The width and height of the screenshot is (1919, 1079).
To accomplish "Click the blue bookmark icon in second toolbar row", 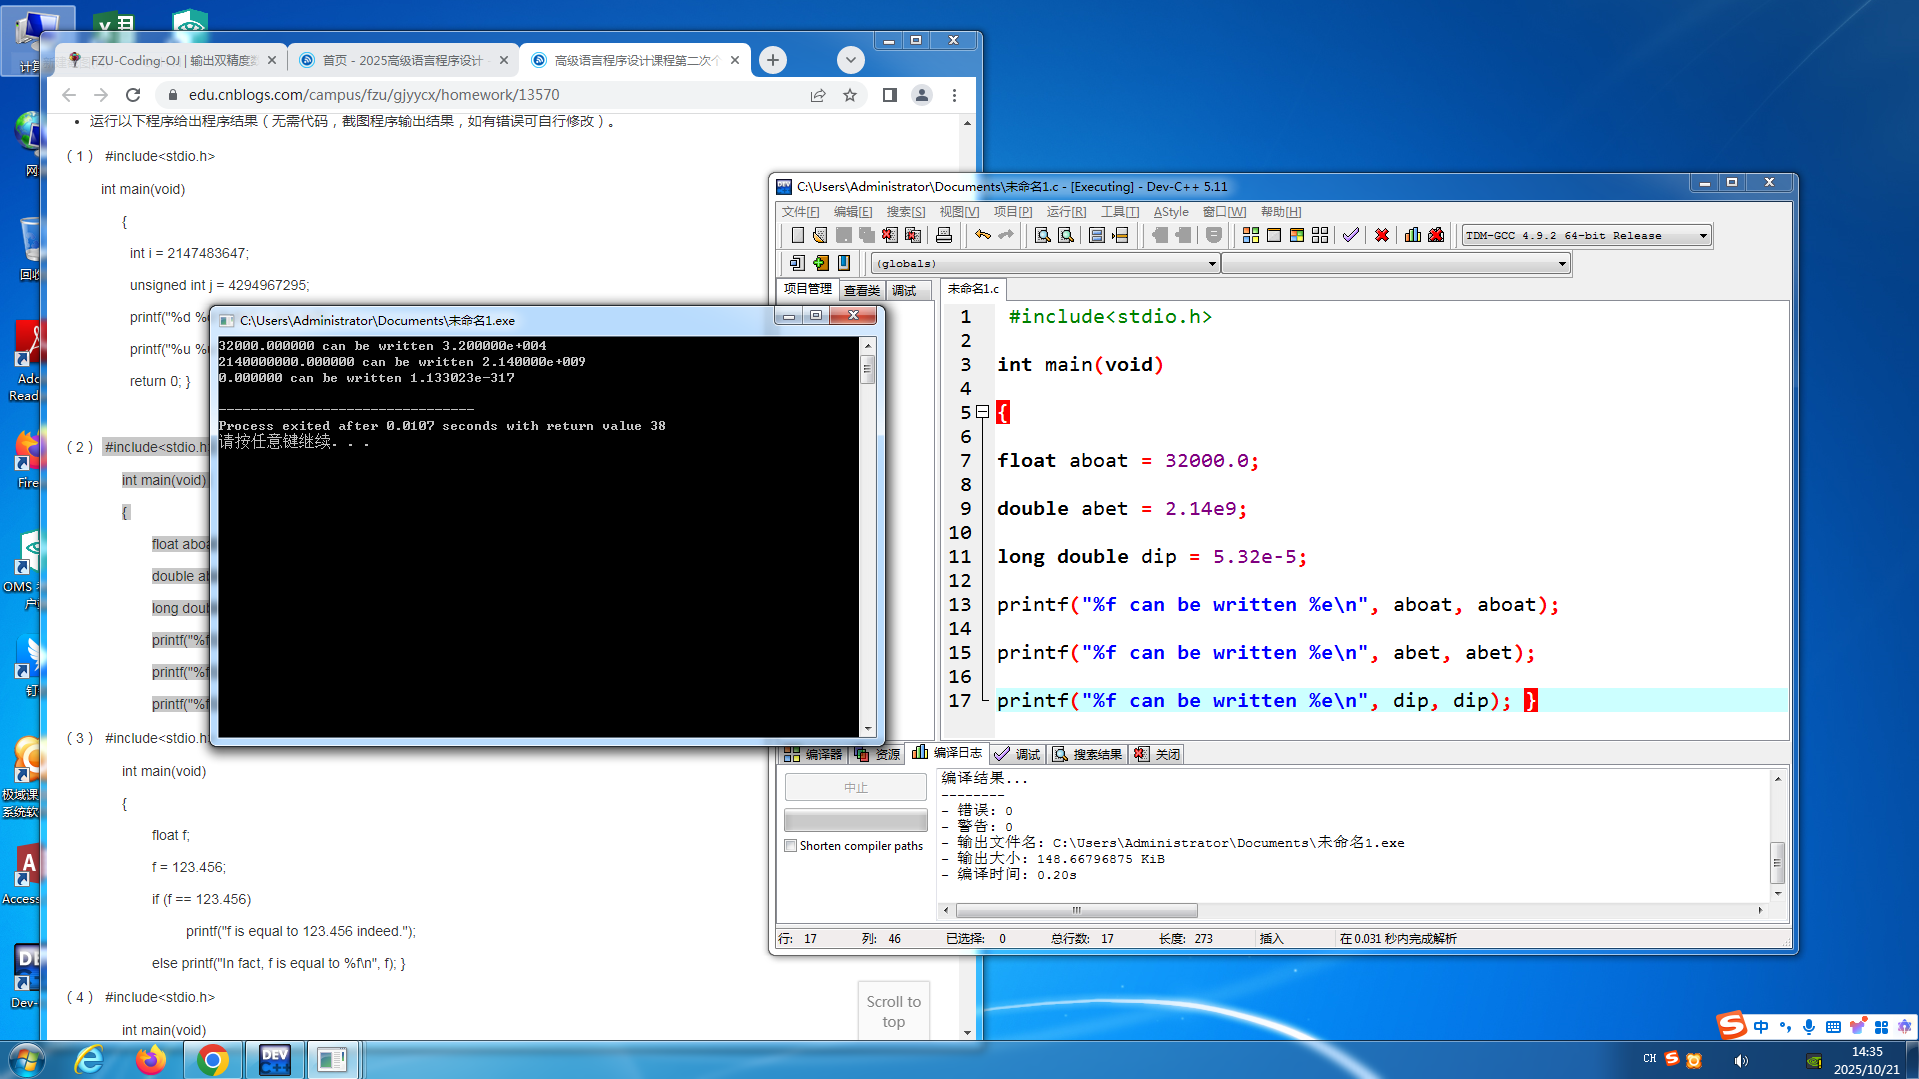I will 844,263.
